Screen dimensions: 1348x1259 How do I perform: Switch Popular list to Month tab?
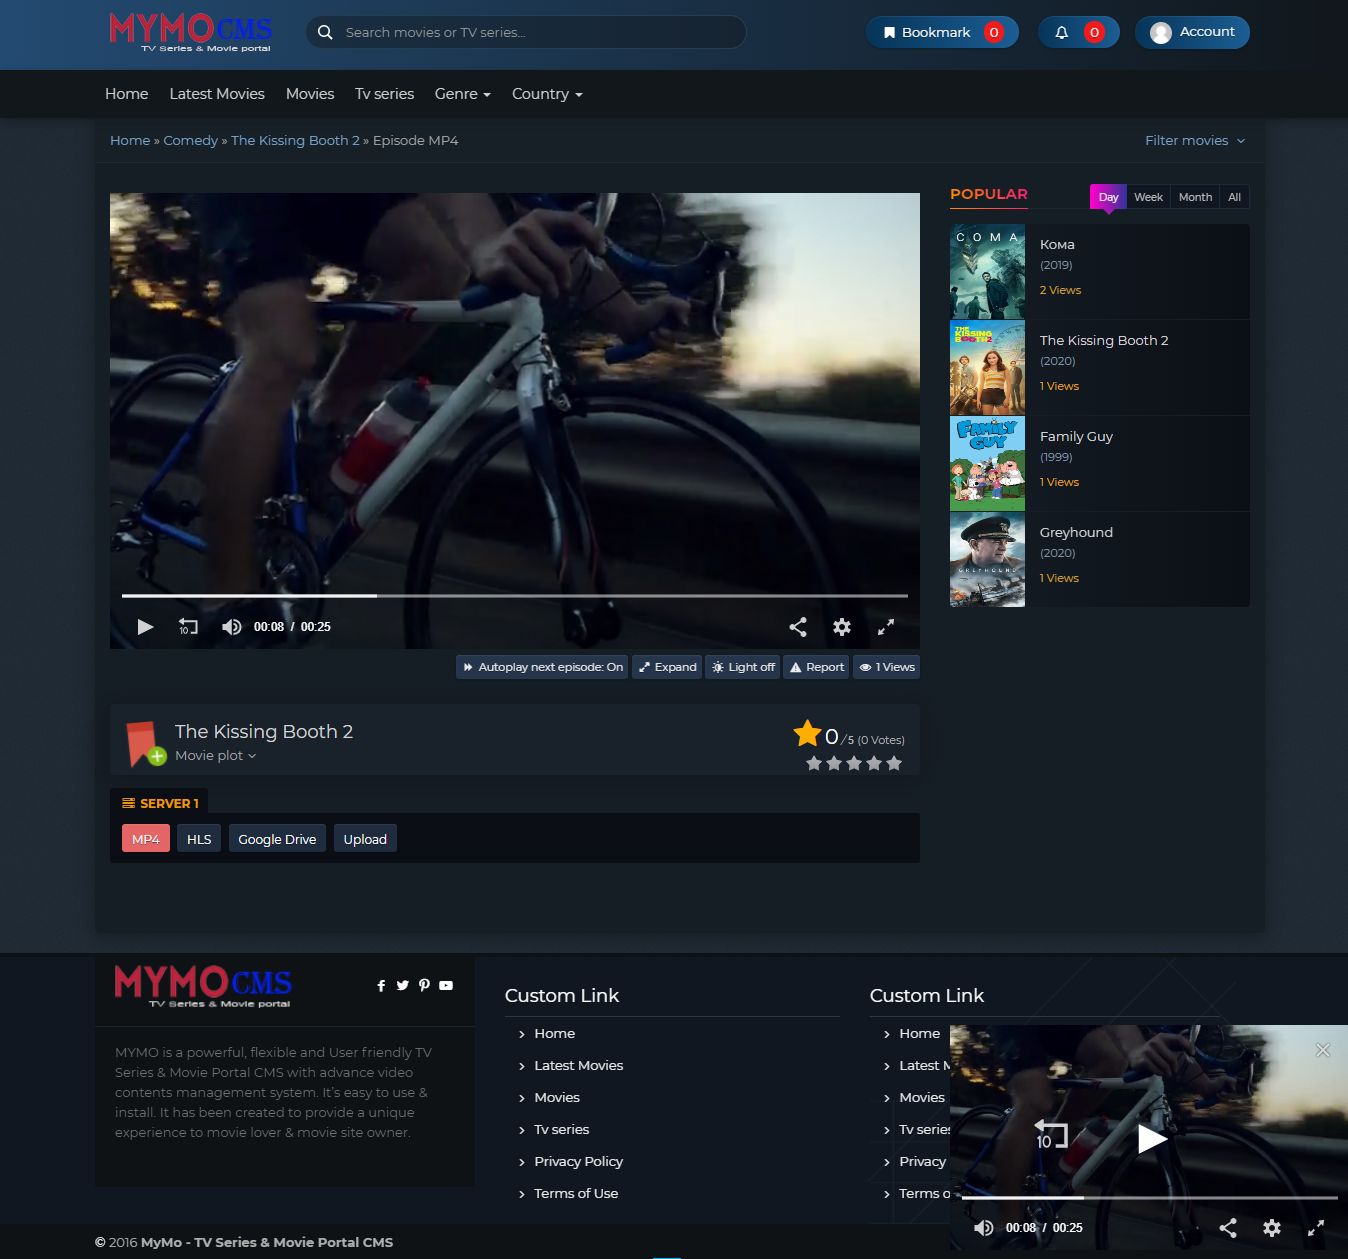click(x=1195, y=197)
